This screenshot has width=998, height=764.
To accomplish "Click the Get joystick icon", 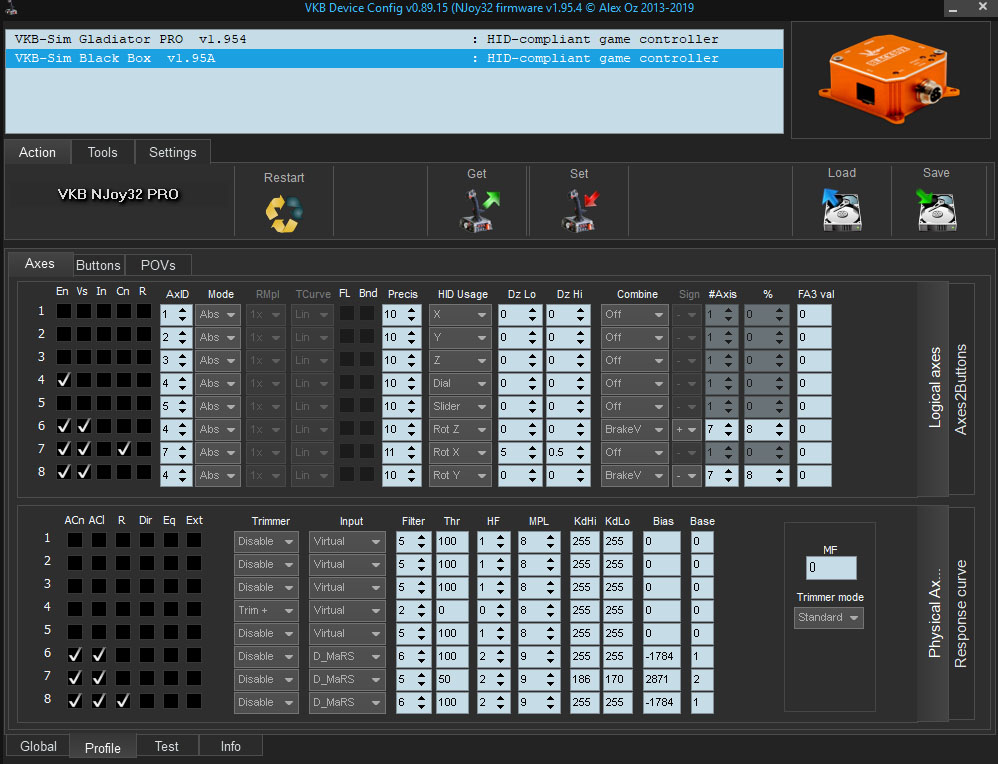I will click(479, 211).
